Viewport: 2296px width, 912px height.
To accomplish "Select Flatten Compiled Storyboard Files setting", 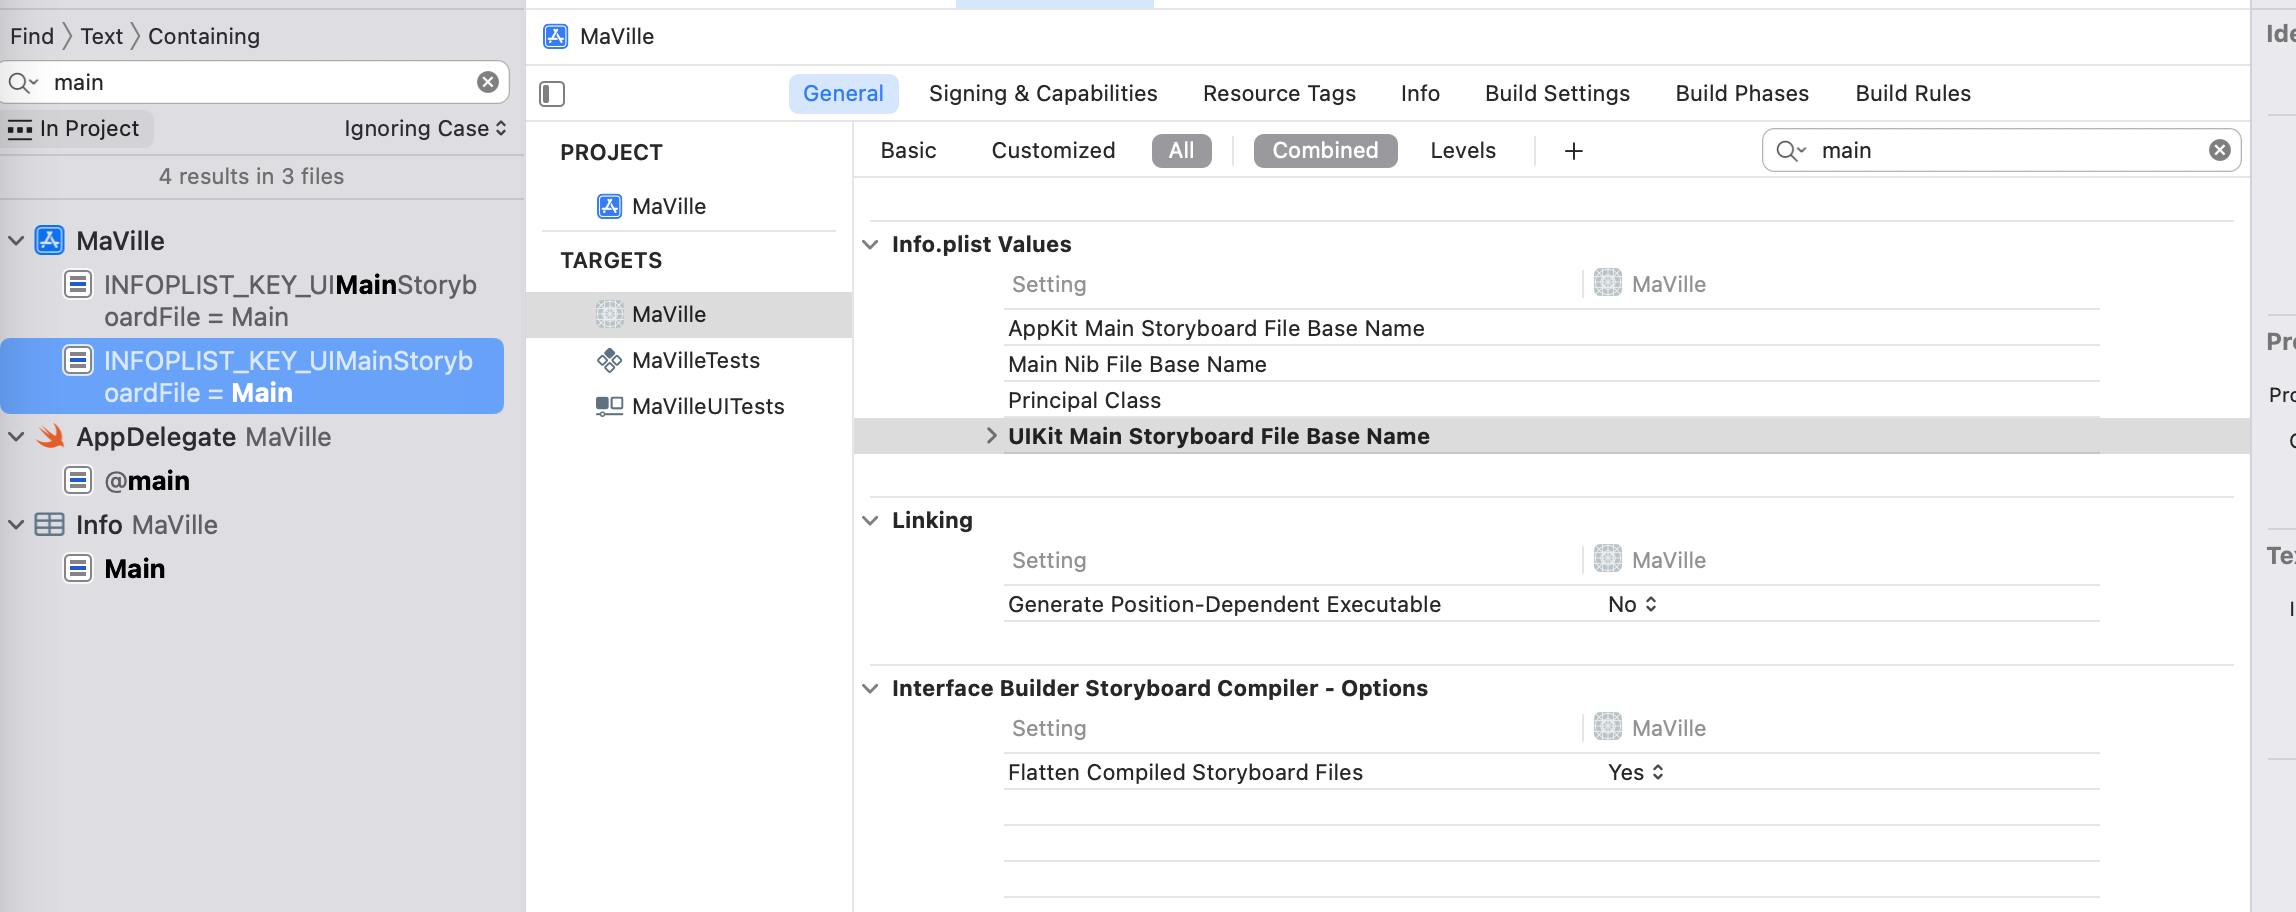I will click(x=1185, y=772).
